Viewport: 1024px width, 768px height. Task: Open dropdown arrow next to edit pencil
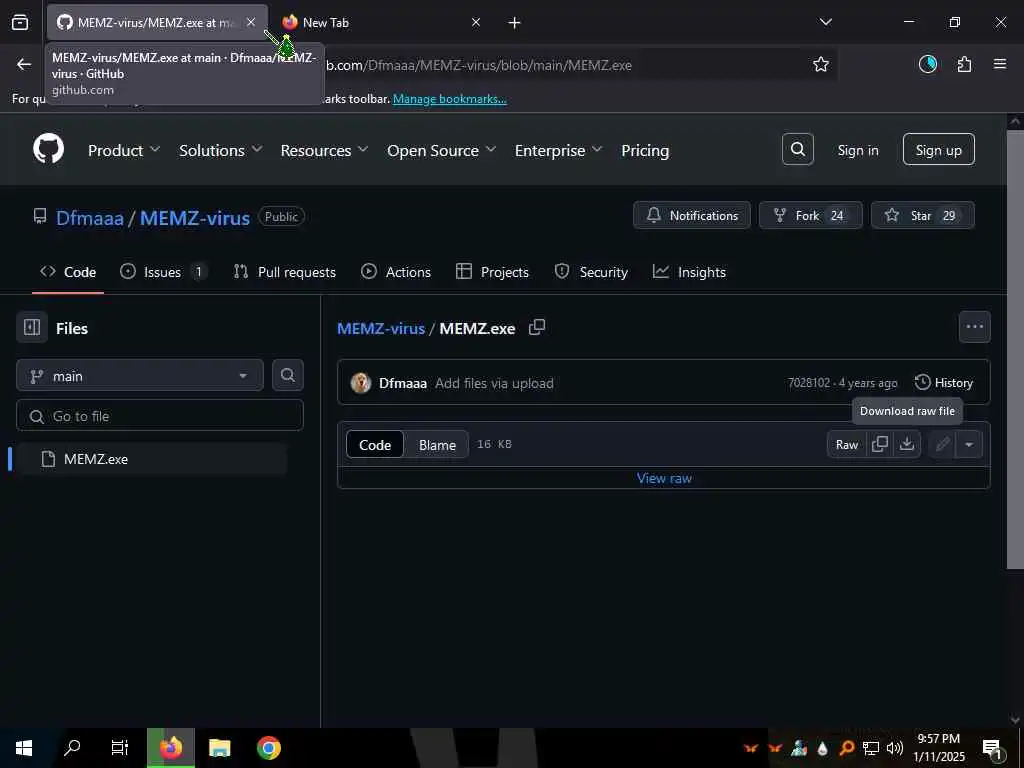pos(969,444)
